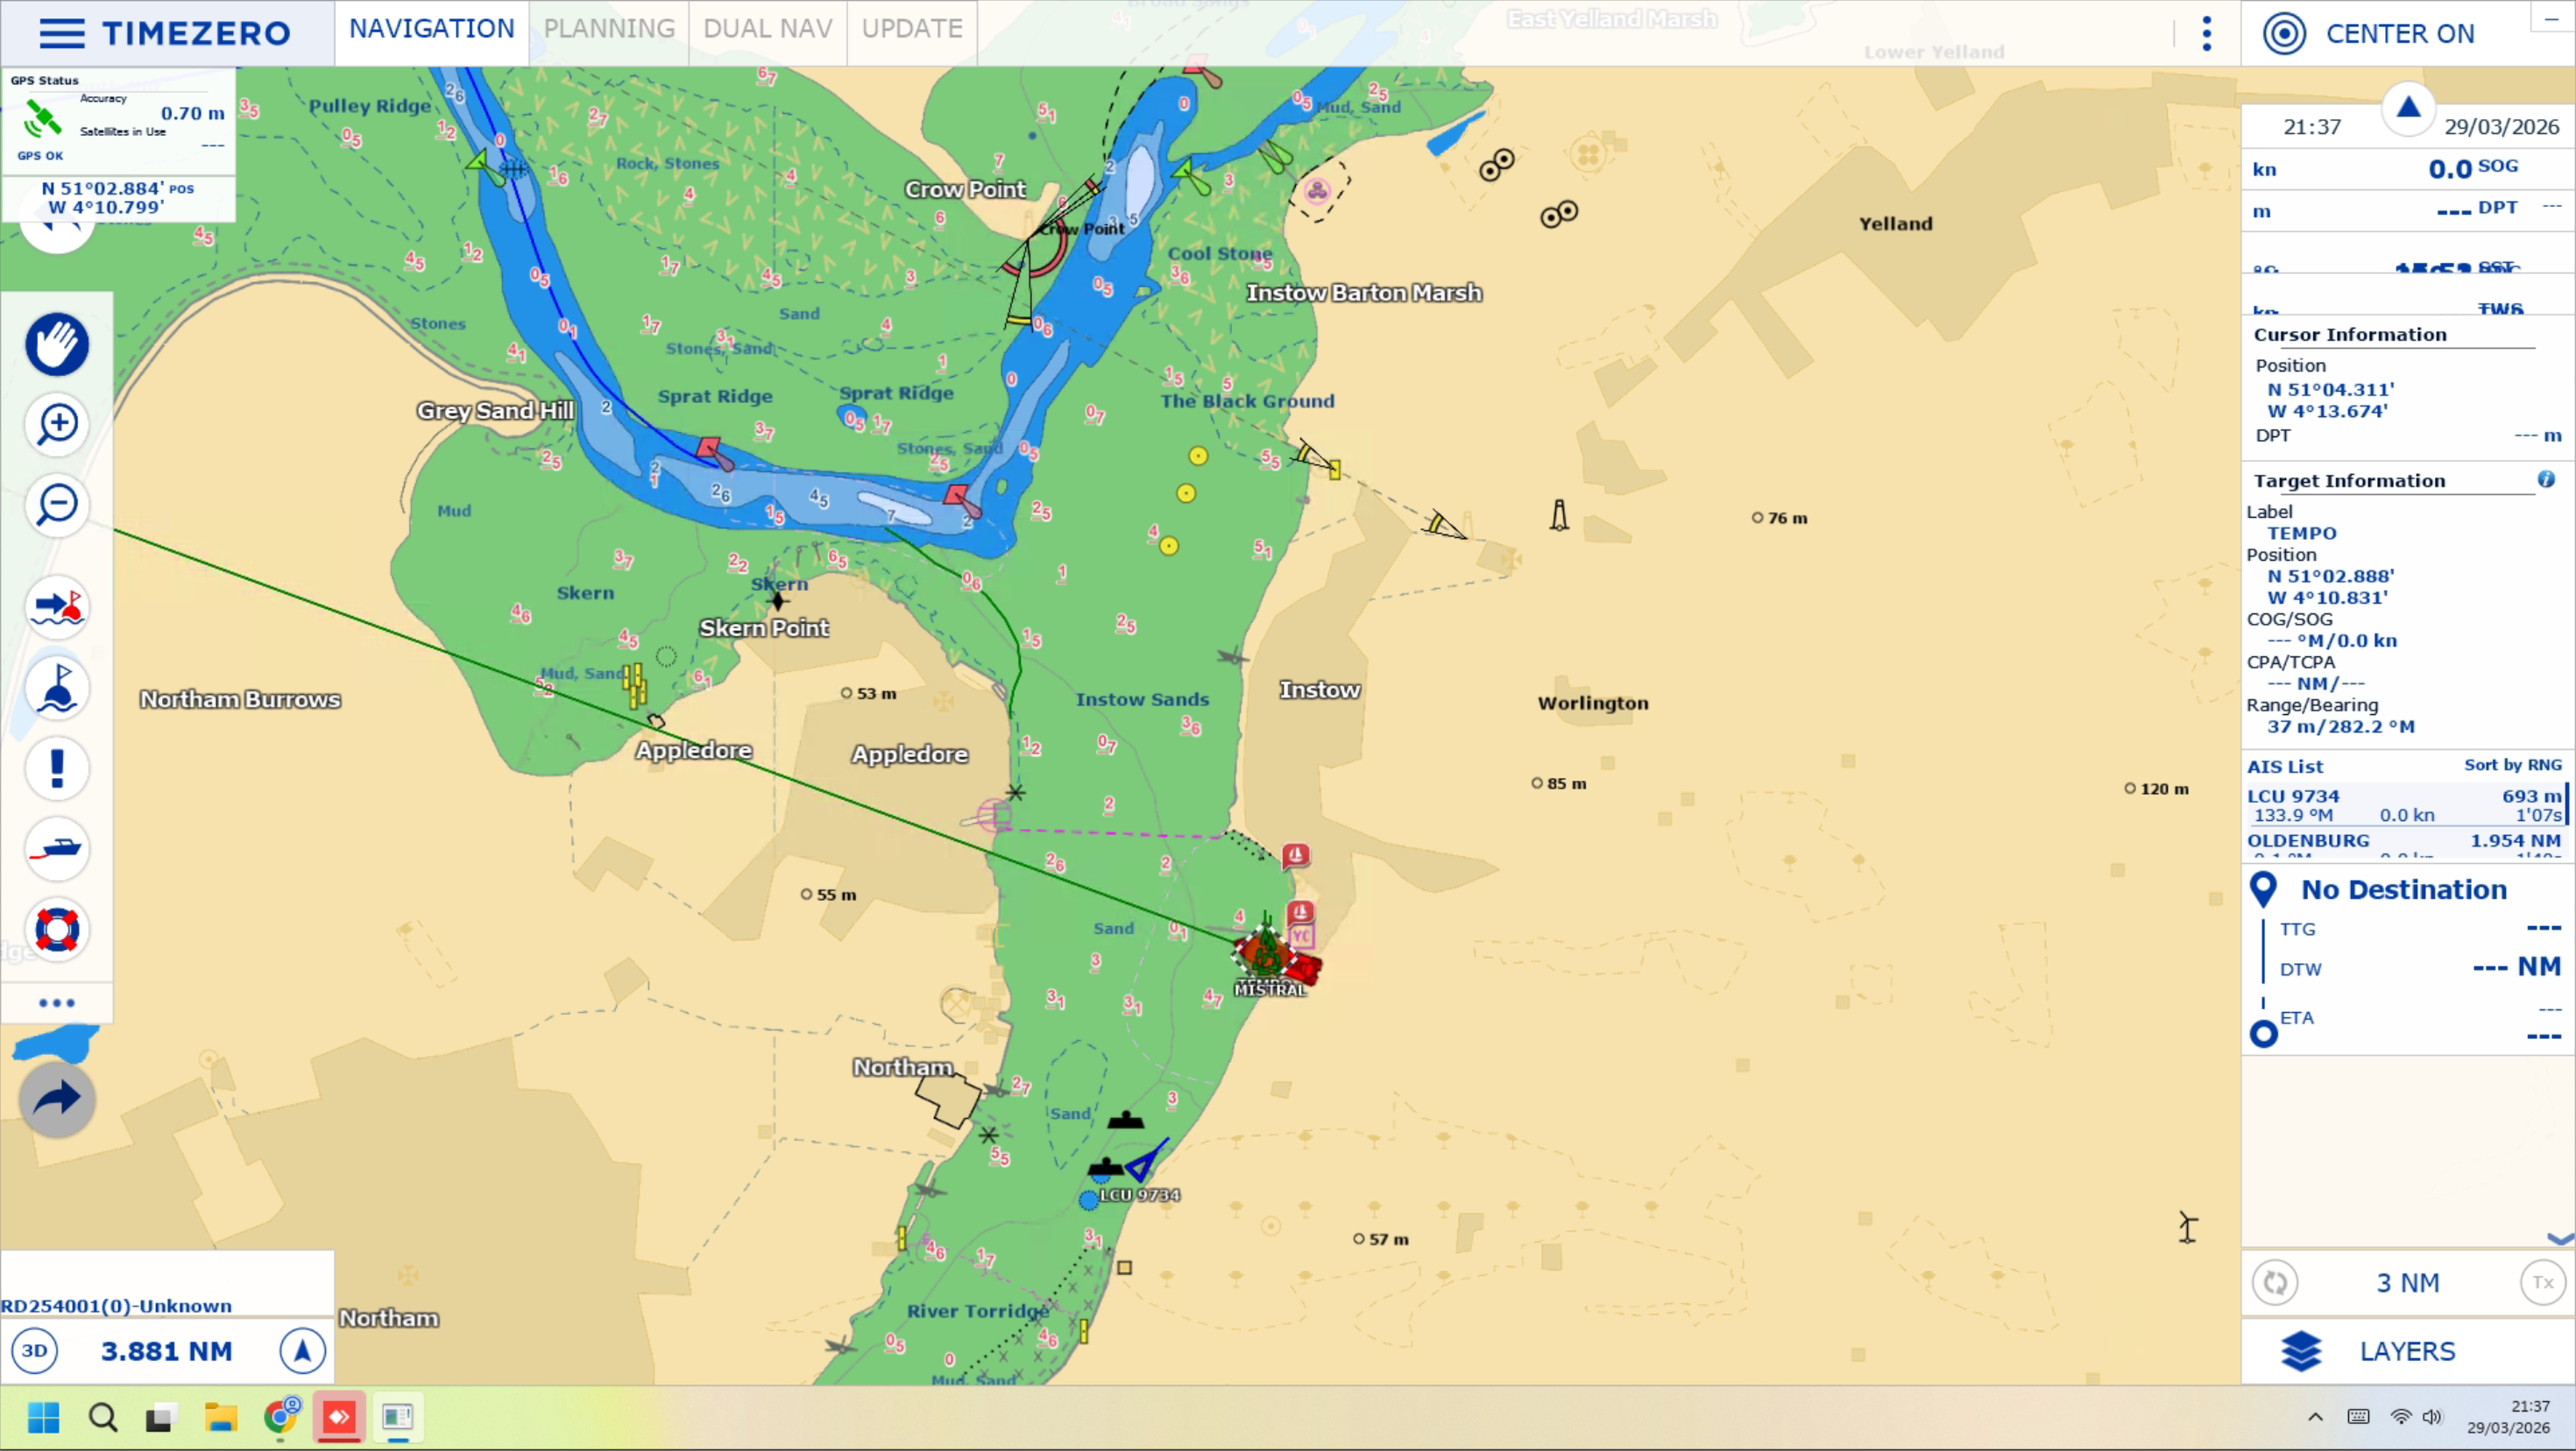Expand more tools with three dots
This screenshot has width=2576, height=1451.
click(57, 1003)
